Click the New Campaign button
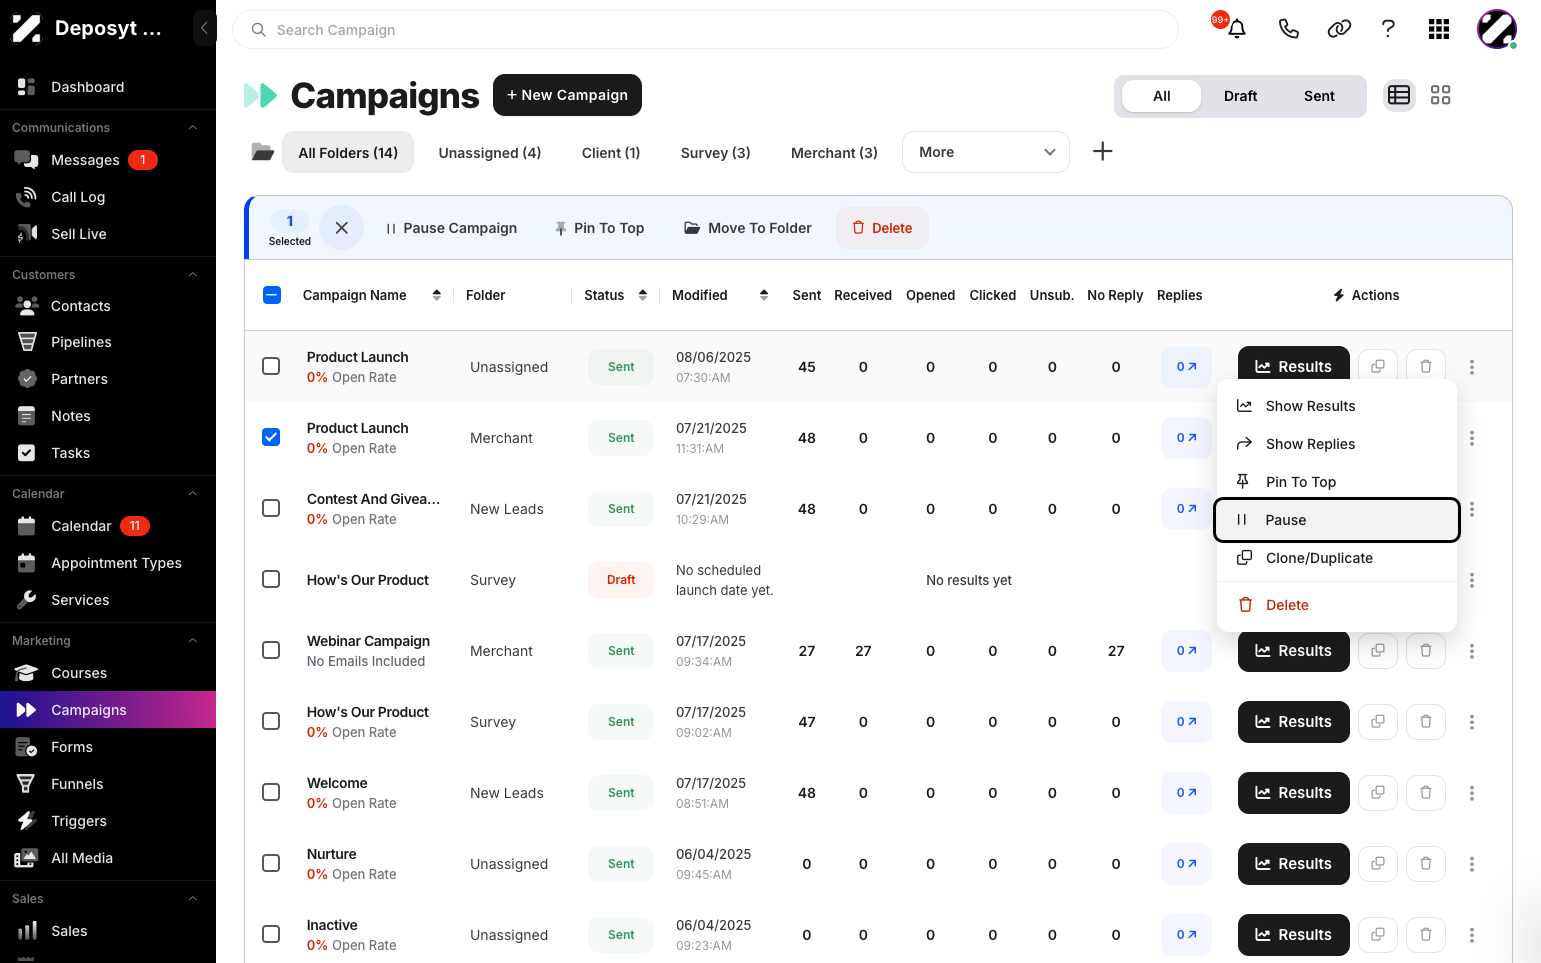The width and height of the screenshot is (1541, 963). coord(567,95)
